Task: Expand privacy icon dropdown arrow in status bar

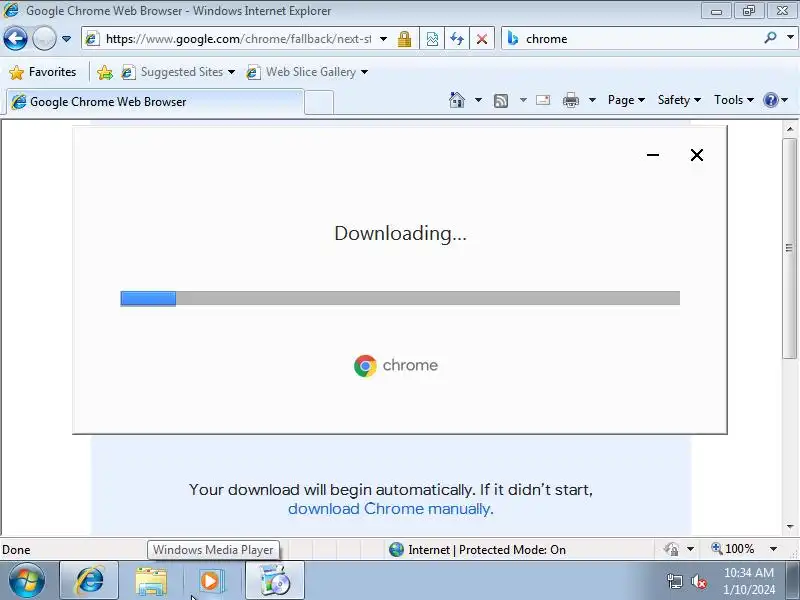Action: click(690, 549)
